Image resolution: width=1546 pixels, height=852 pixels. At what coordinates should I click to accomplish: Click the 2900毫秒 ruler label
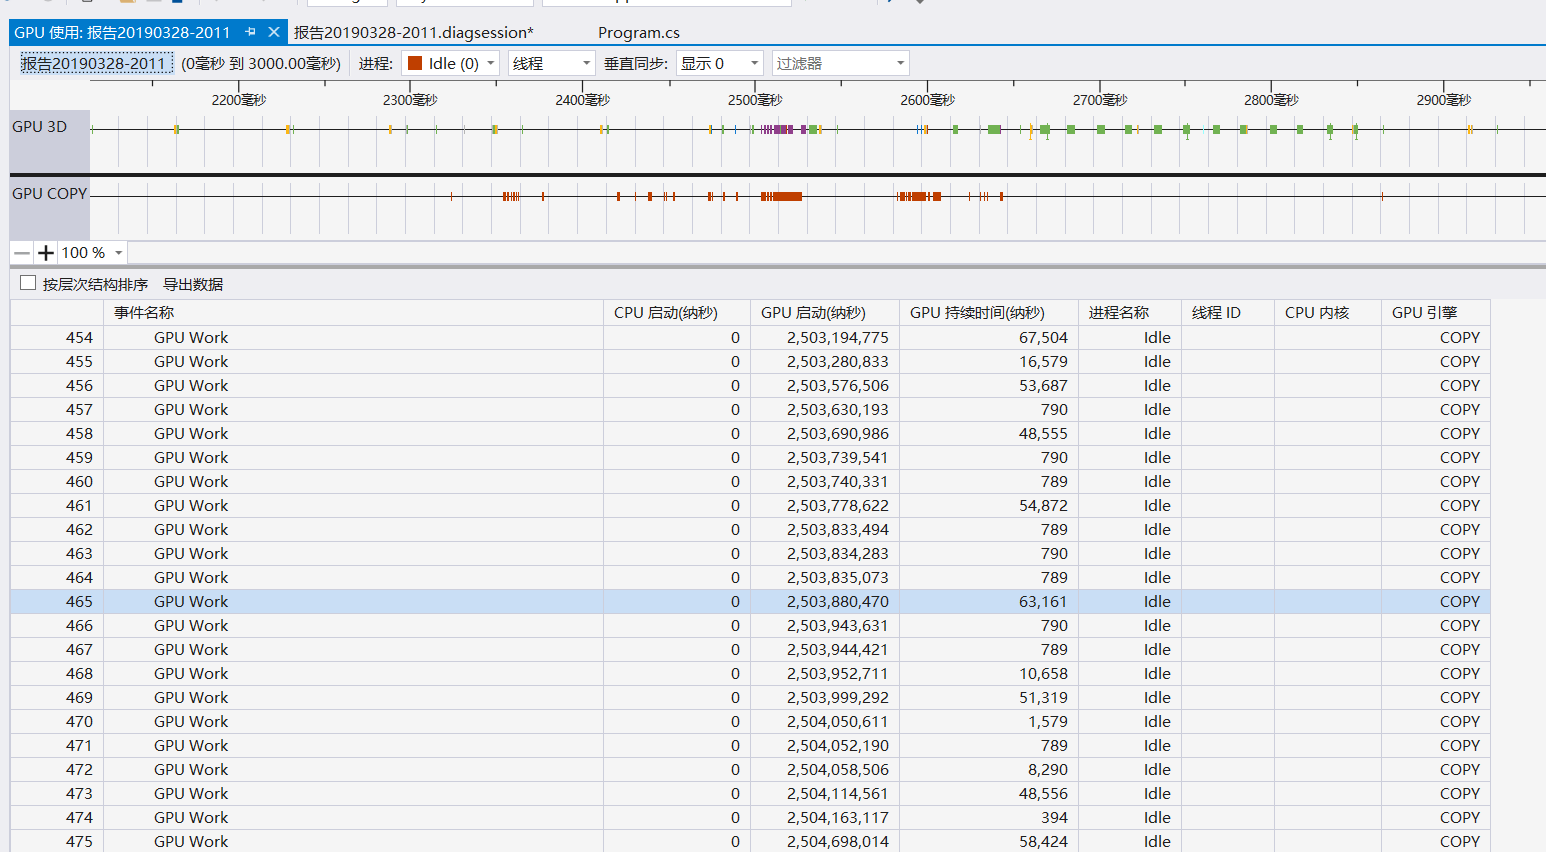[1444, 100]
